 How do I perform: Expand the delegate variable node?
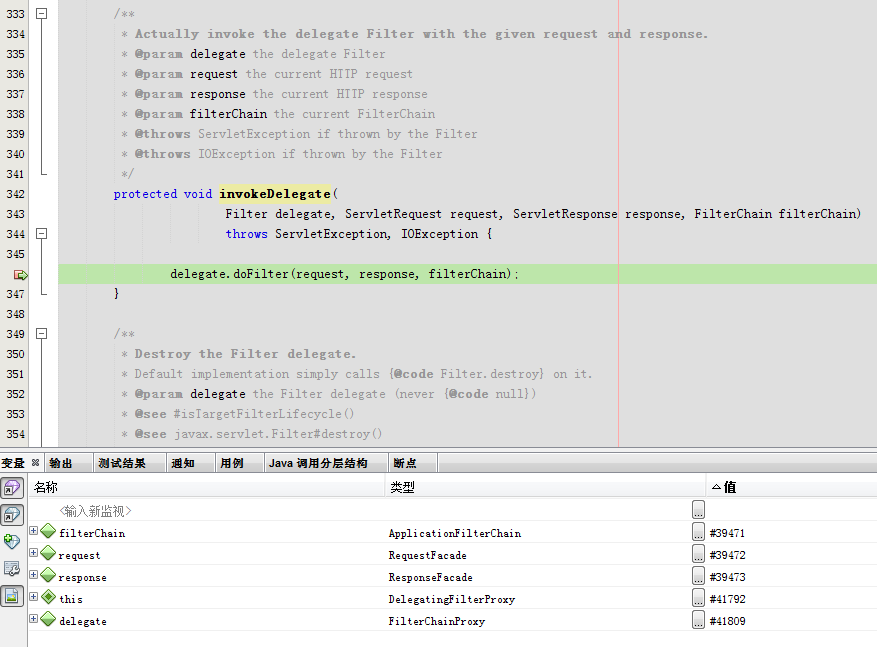[x=34, y=618]
